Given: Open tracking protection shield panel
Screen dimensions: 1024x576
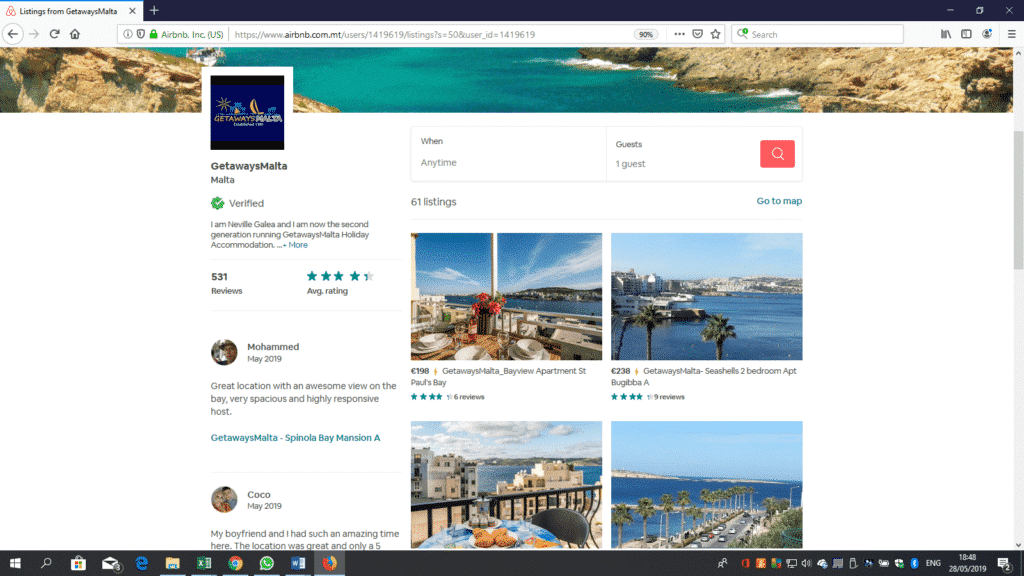Looking at the screenshot, I should 140,34.
